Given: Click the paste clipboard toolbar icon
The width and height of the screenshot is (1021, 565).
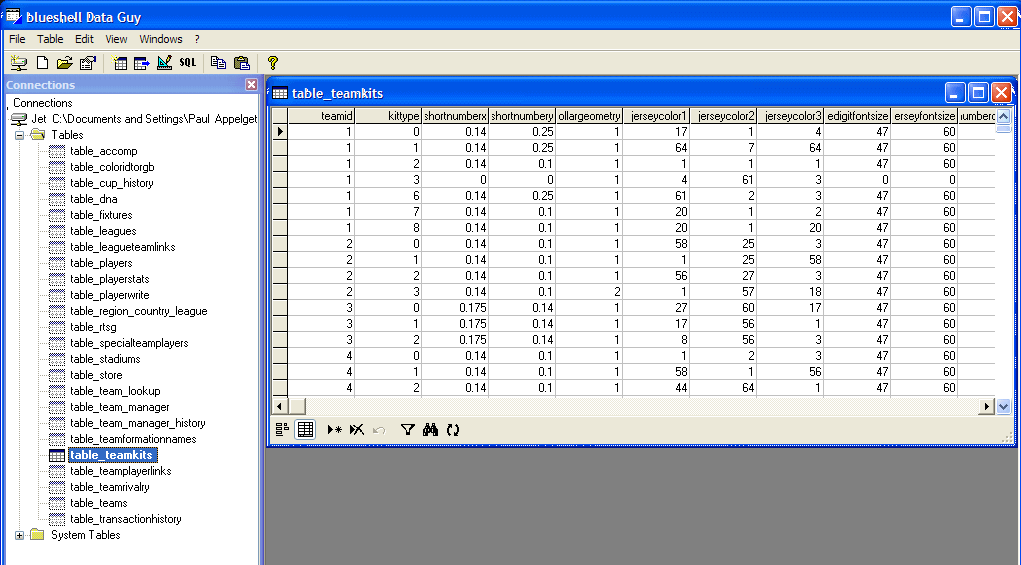Looking at the screenshot, I should pyautogui.click(x=241, y=63).
